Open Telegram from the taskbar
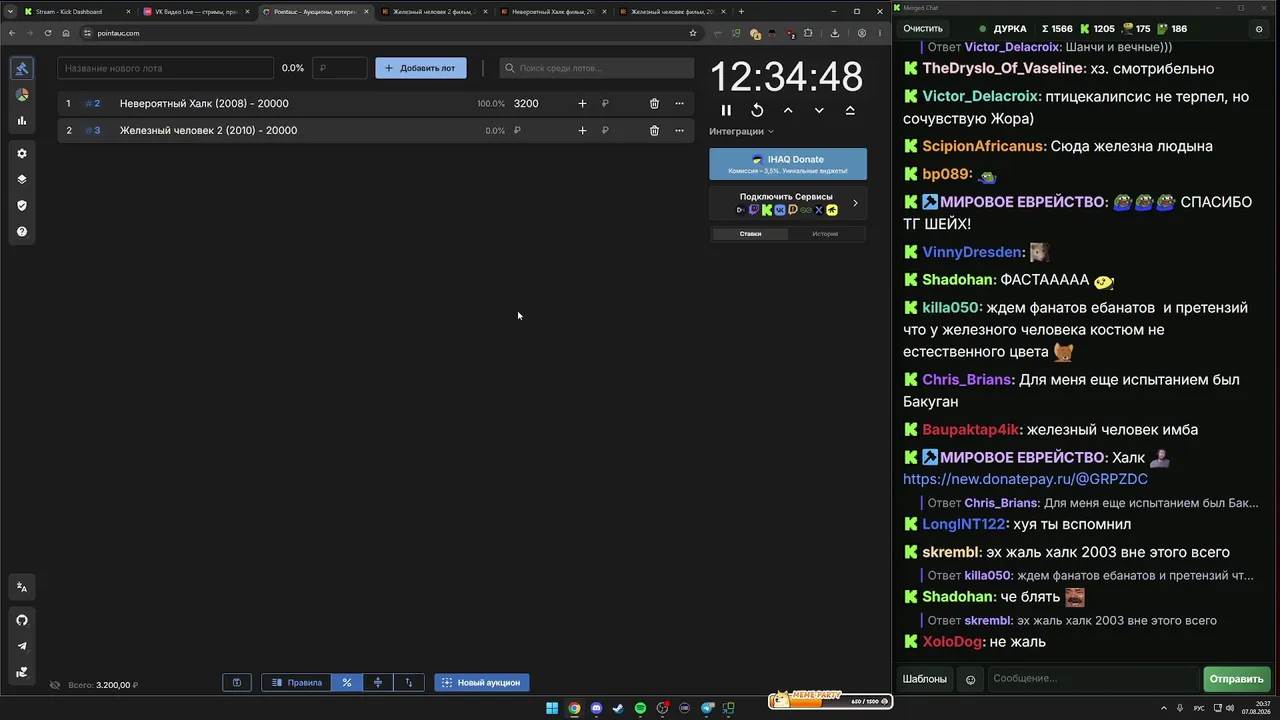 (707, 708)
